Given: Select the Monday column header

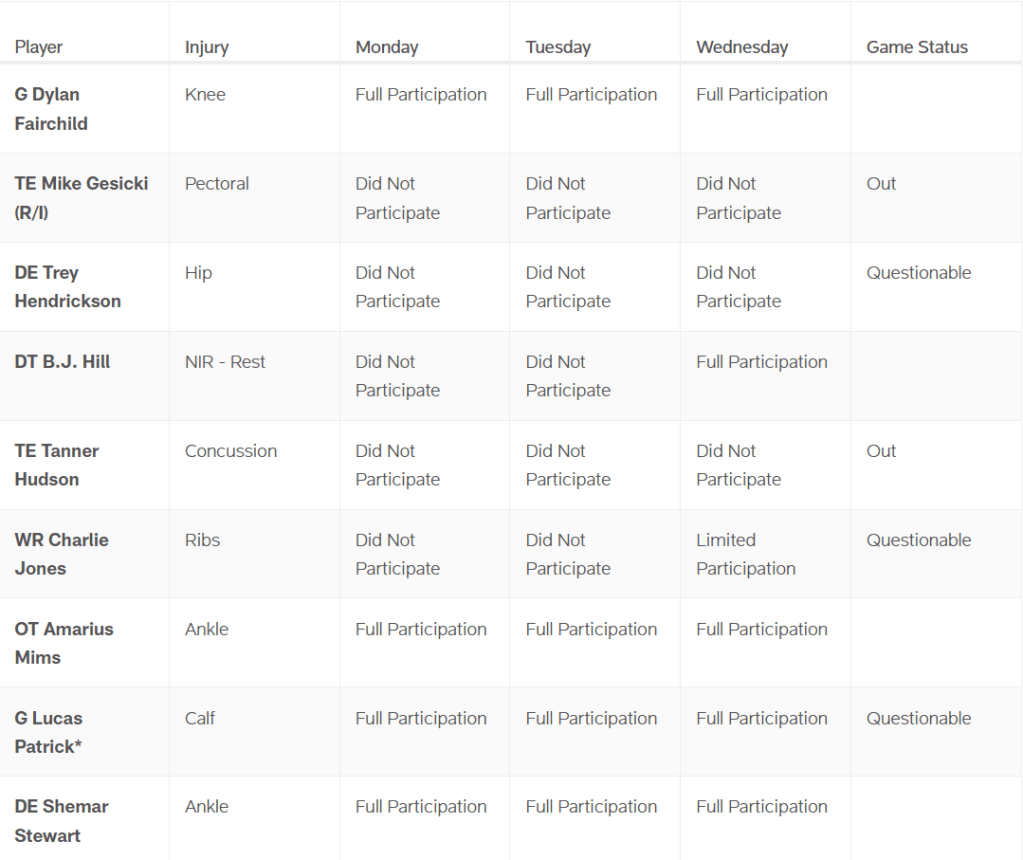Looking at the screenshot, I should [387, 47].
